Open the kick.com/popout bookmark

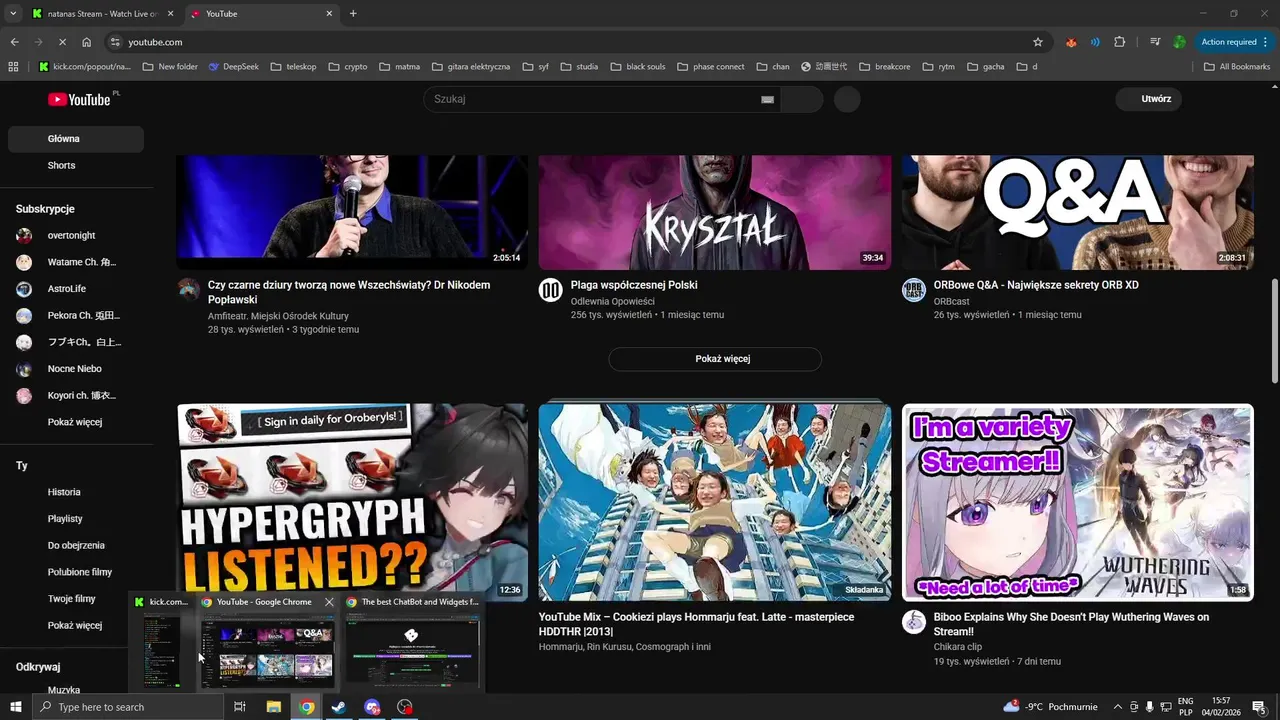(85, 67)
